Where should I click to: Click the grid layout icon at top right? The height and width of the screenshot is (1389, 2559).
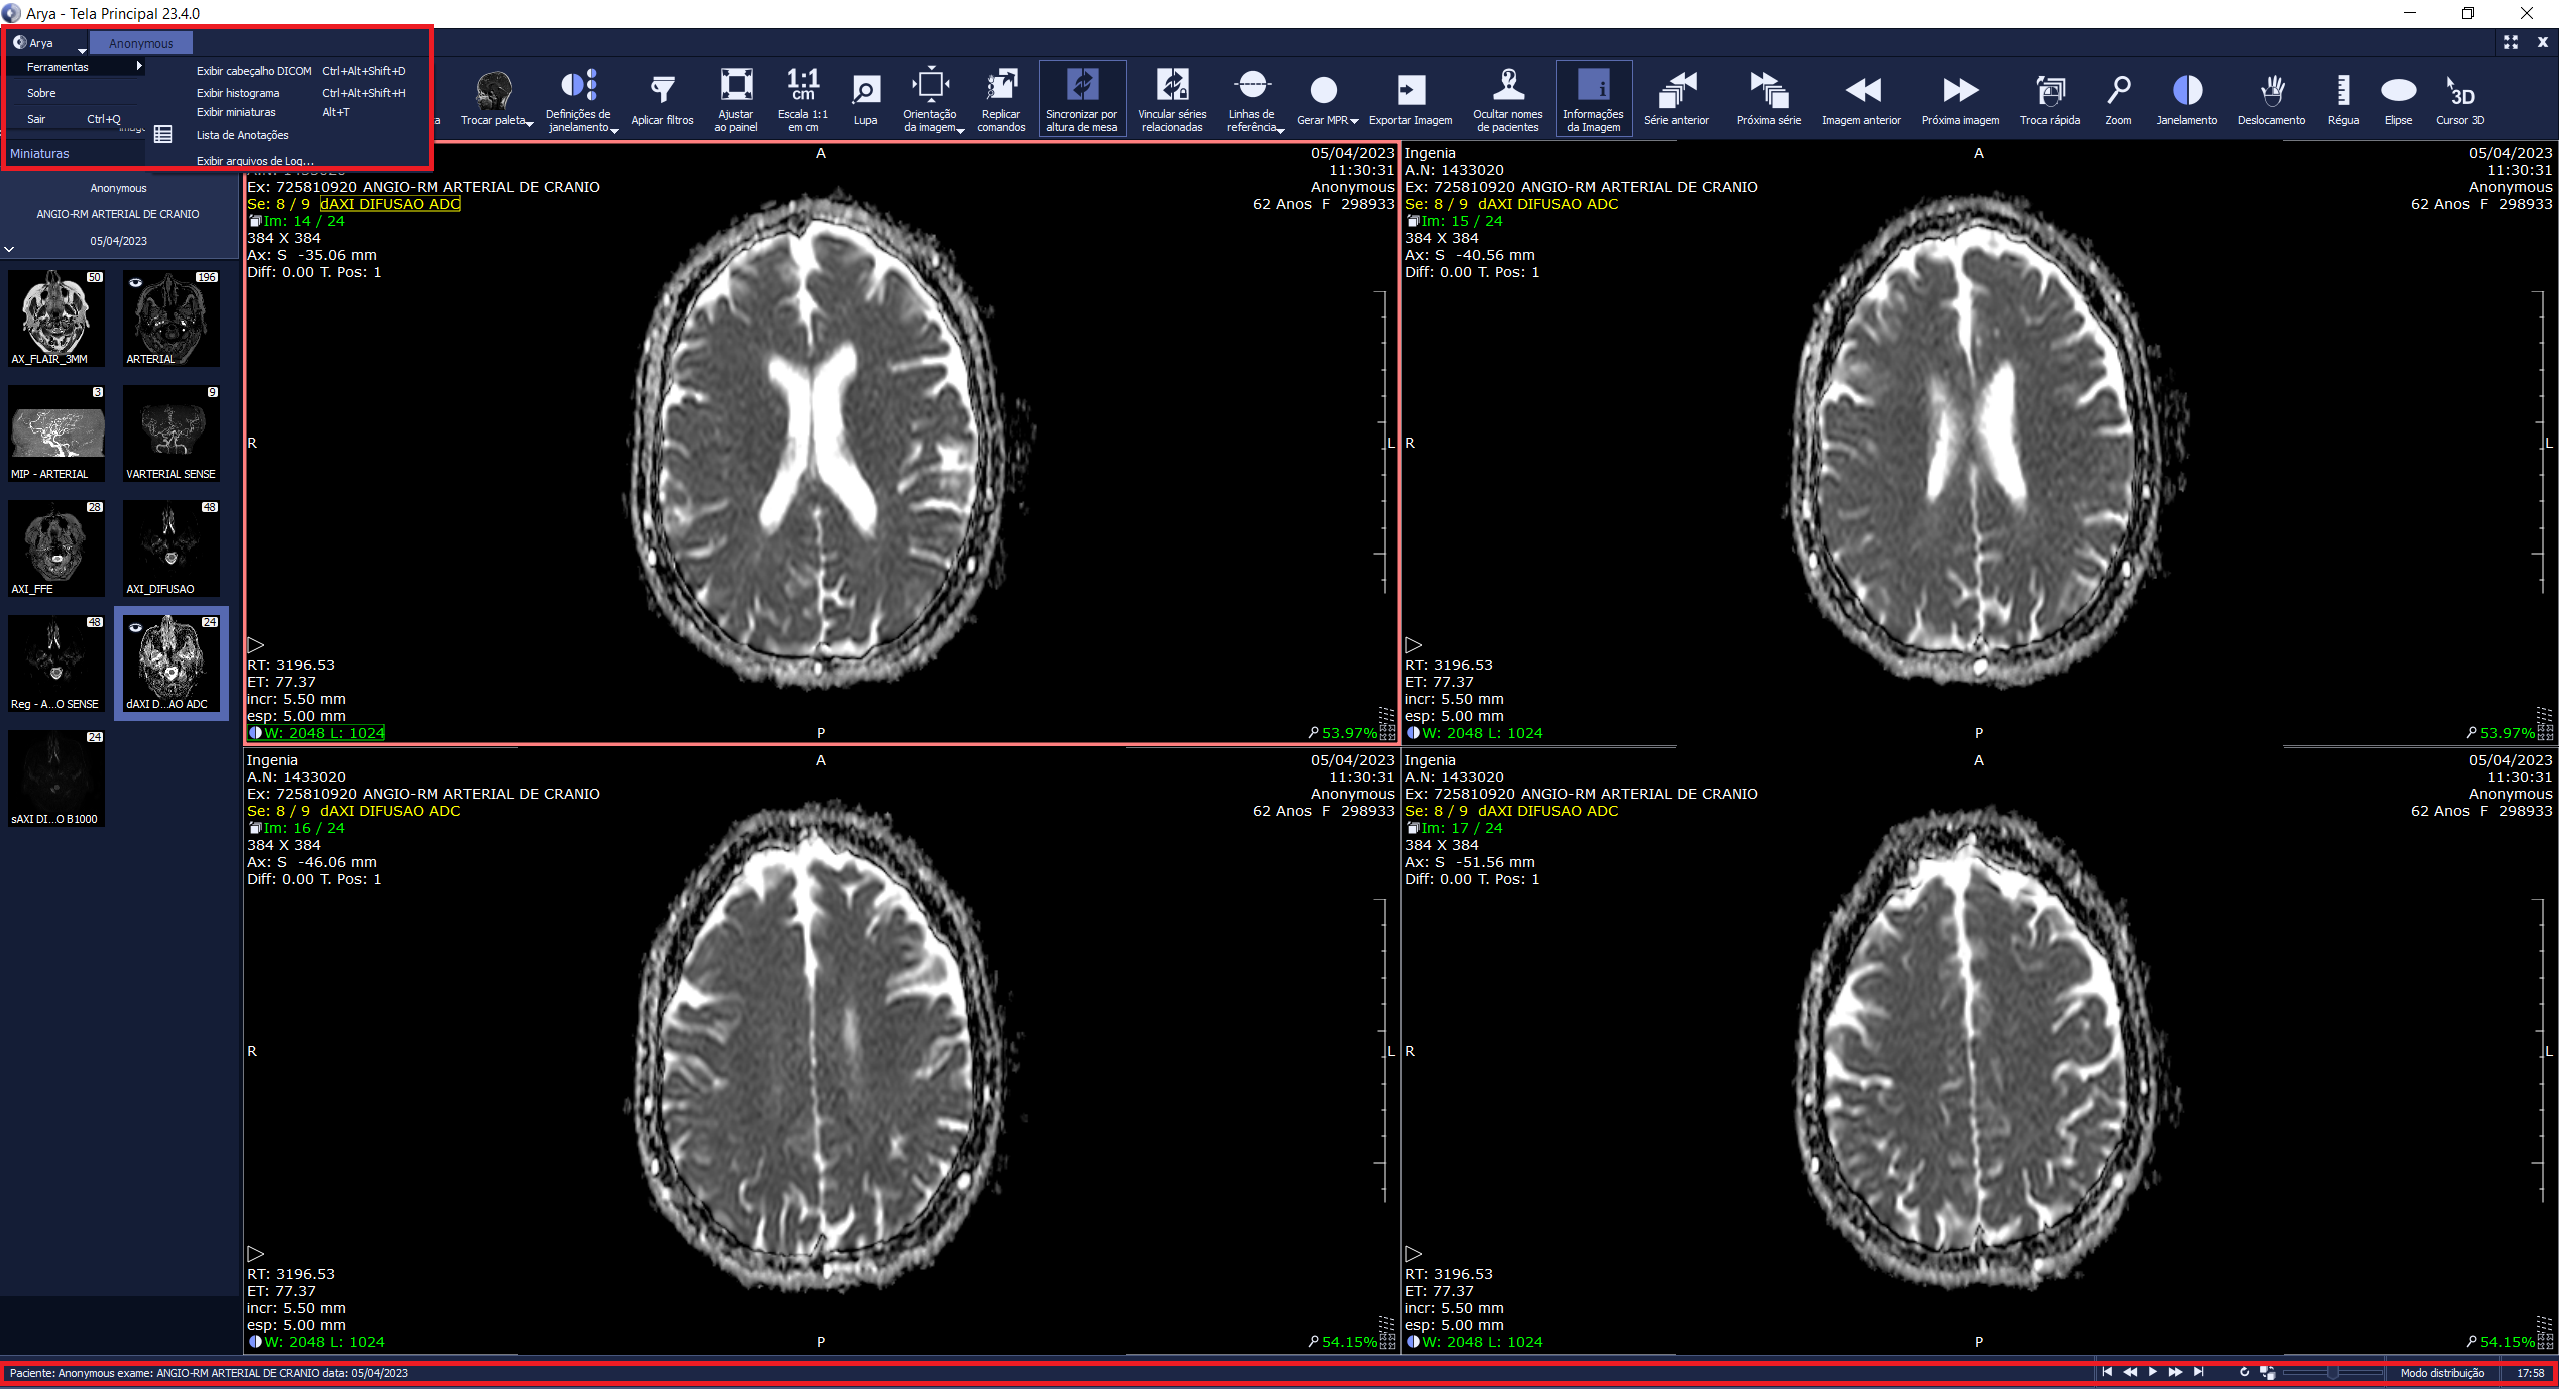(2511, 42)
